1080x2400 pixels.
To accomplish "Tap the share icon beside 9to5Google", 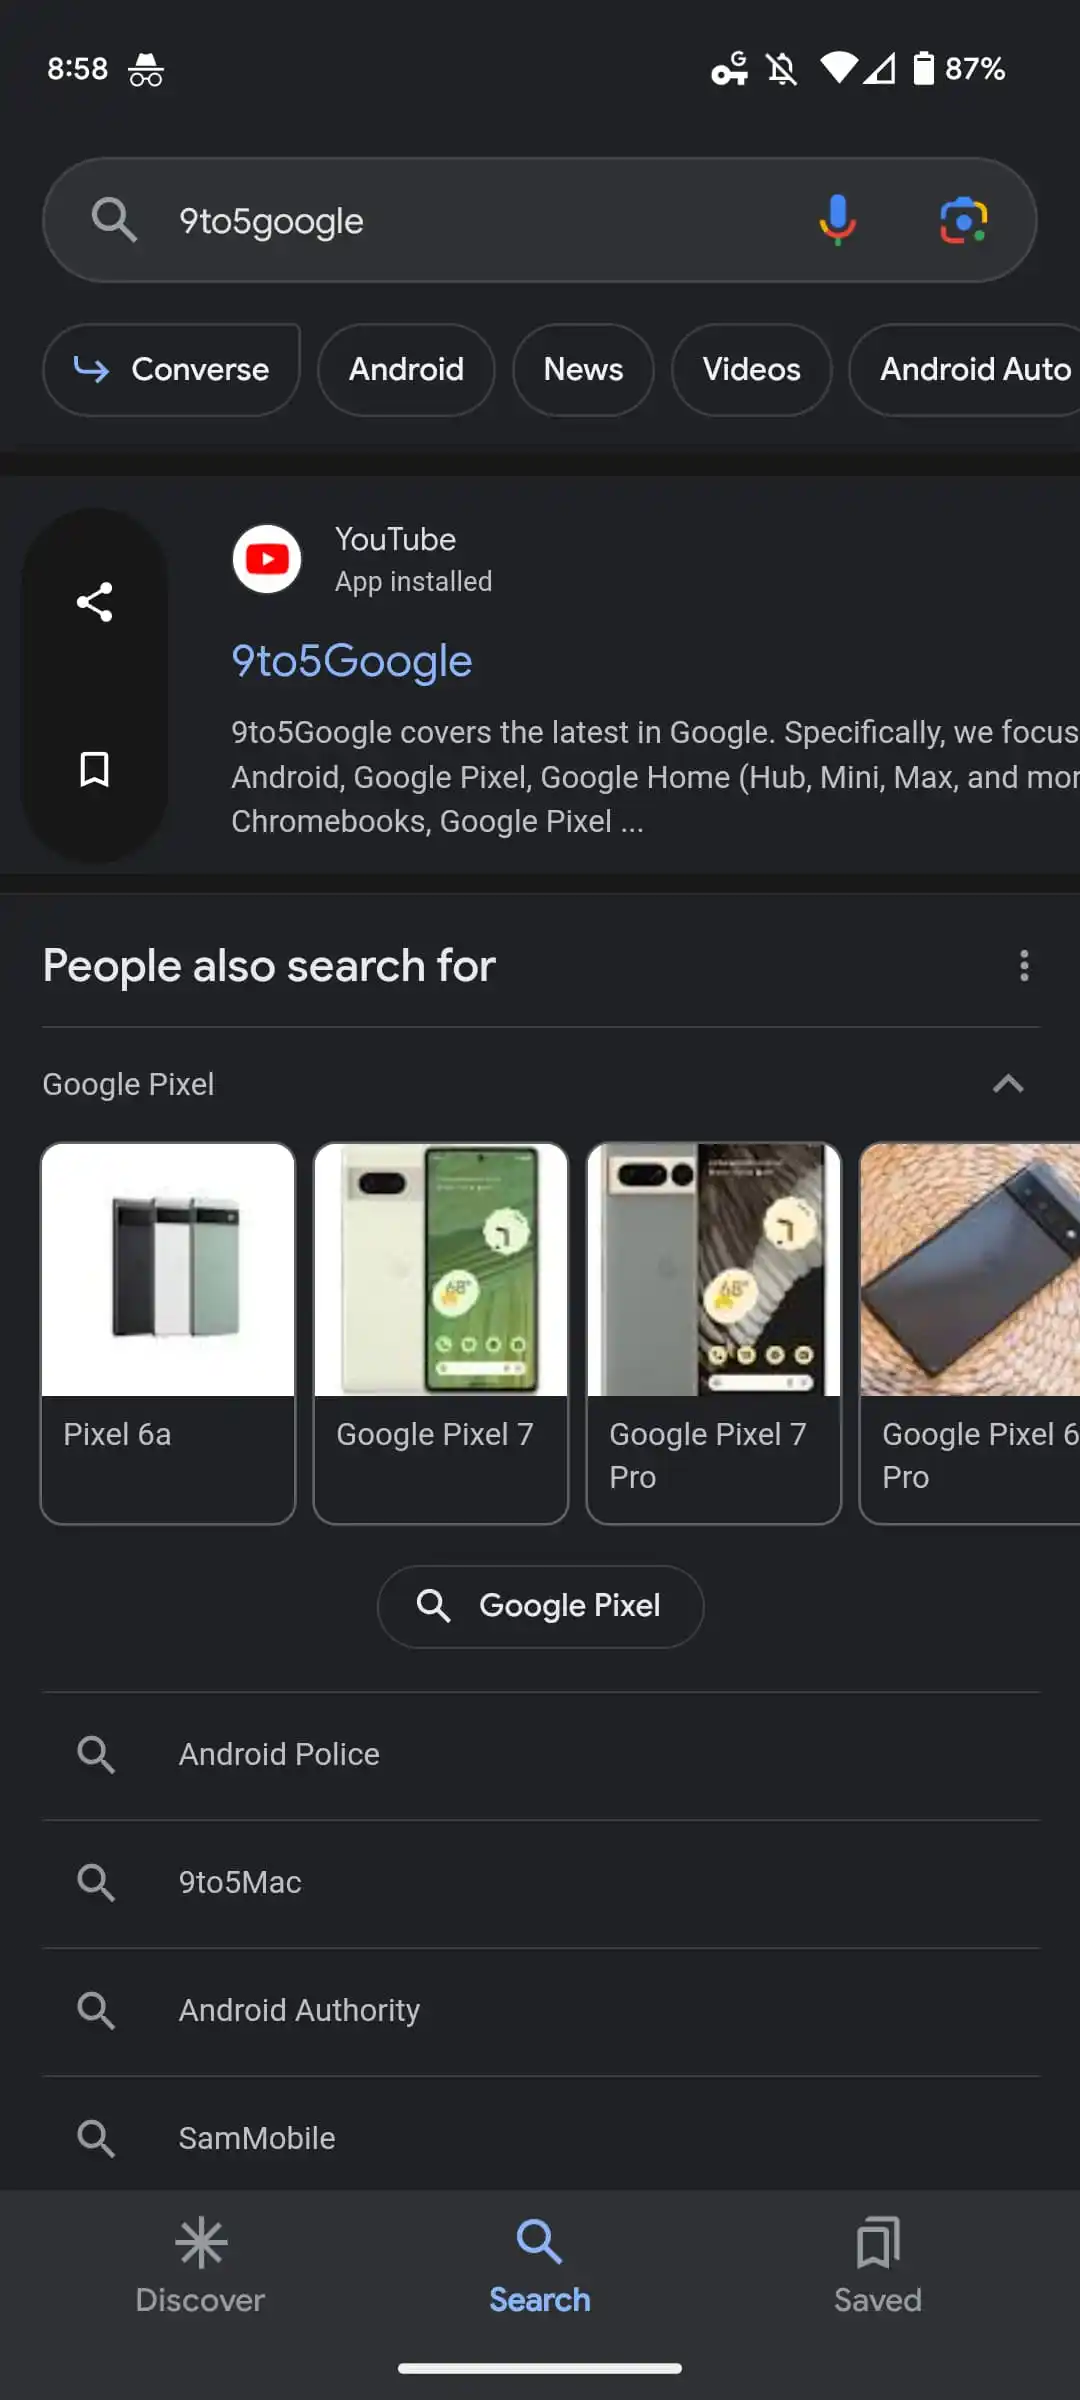I will point(93,601).
